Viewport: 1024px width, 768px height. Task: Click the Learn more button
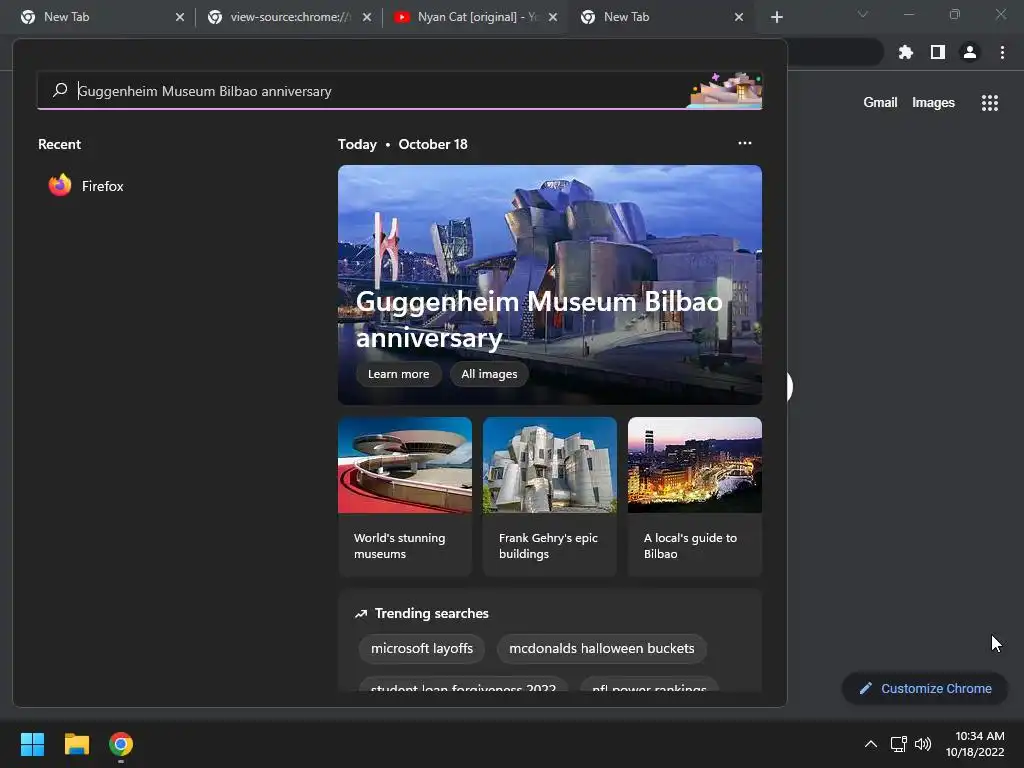pos(398,374)
